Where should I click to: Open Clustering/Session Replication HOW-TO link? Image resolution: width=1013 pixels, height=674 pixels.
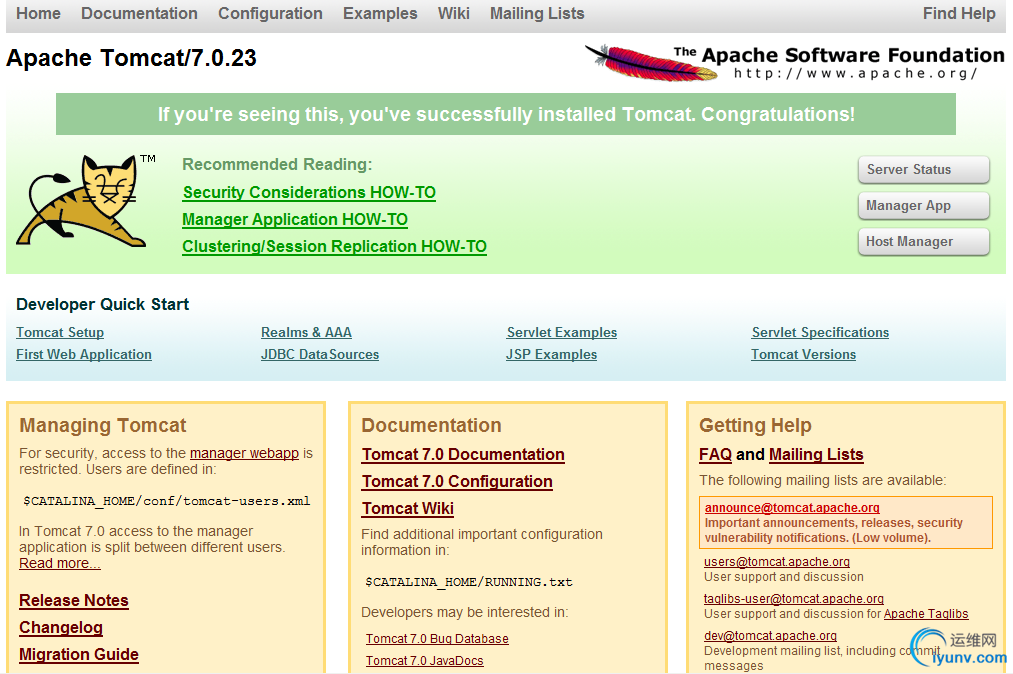334,247
